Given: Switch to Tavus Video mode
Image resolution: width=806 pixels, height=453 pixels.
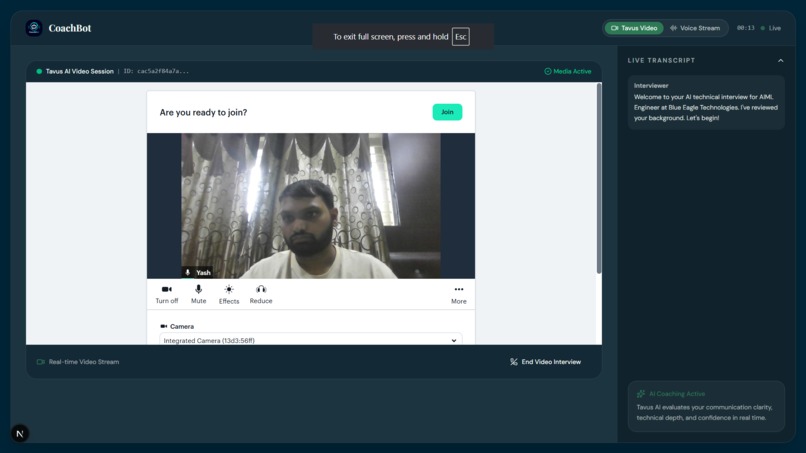Looking at the screenshot, I should coord(634,28).
